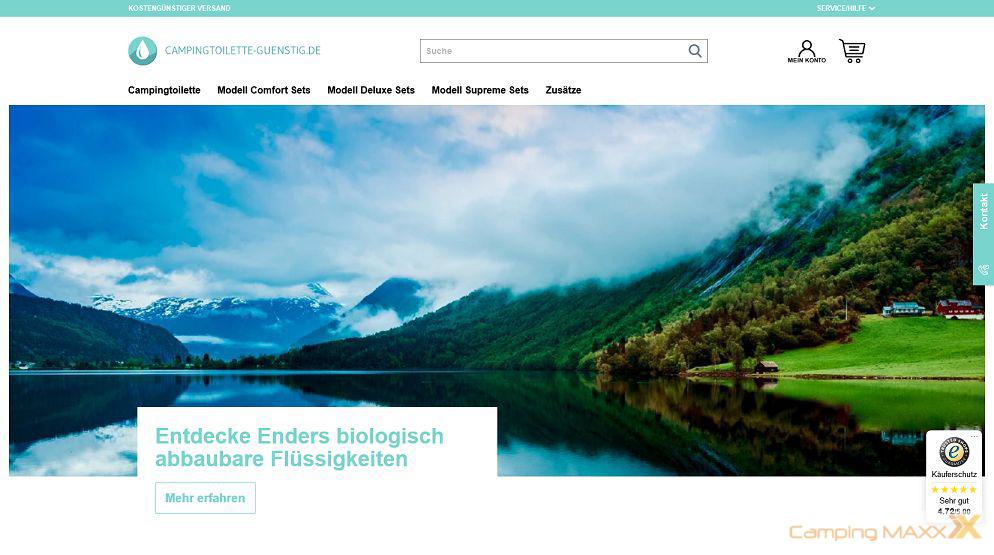
Task: Open the Campingtoilette menu item
Action: click(164, 90)
